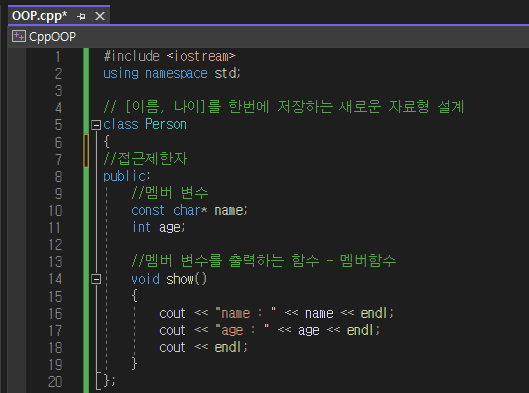Place cursor in Korean comment on line 4
Screen dimensions: 529x393
(284, 107)
